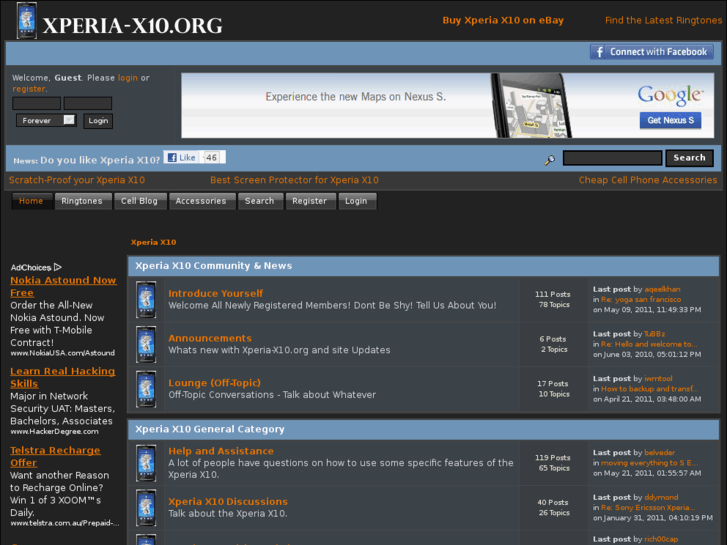Viewport: 727px width, 545px height.
Task: Go to the Search tab
Action: click(260, 201)
